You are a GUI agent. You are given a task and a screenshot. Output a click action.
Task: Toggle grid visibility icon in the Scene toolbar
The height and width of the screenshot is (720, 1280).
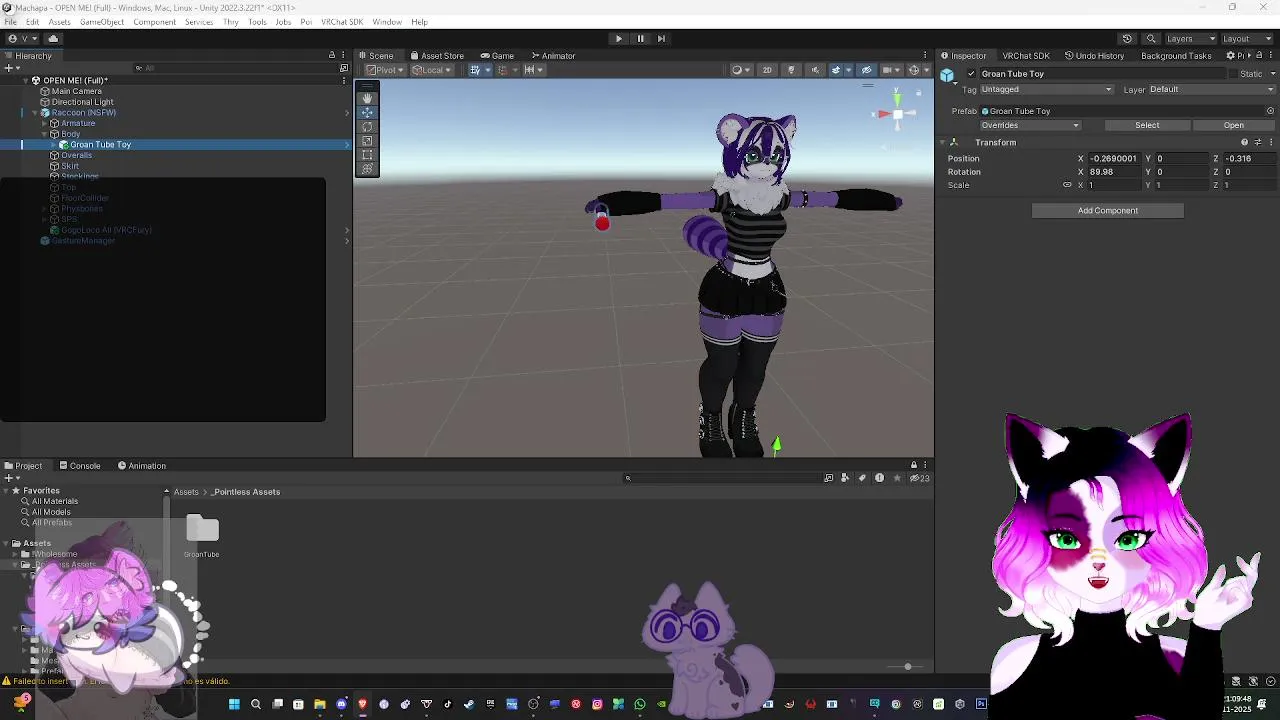(x=477, y=70)
